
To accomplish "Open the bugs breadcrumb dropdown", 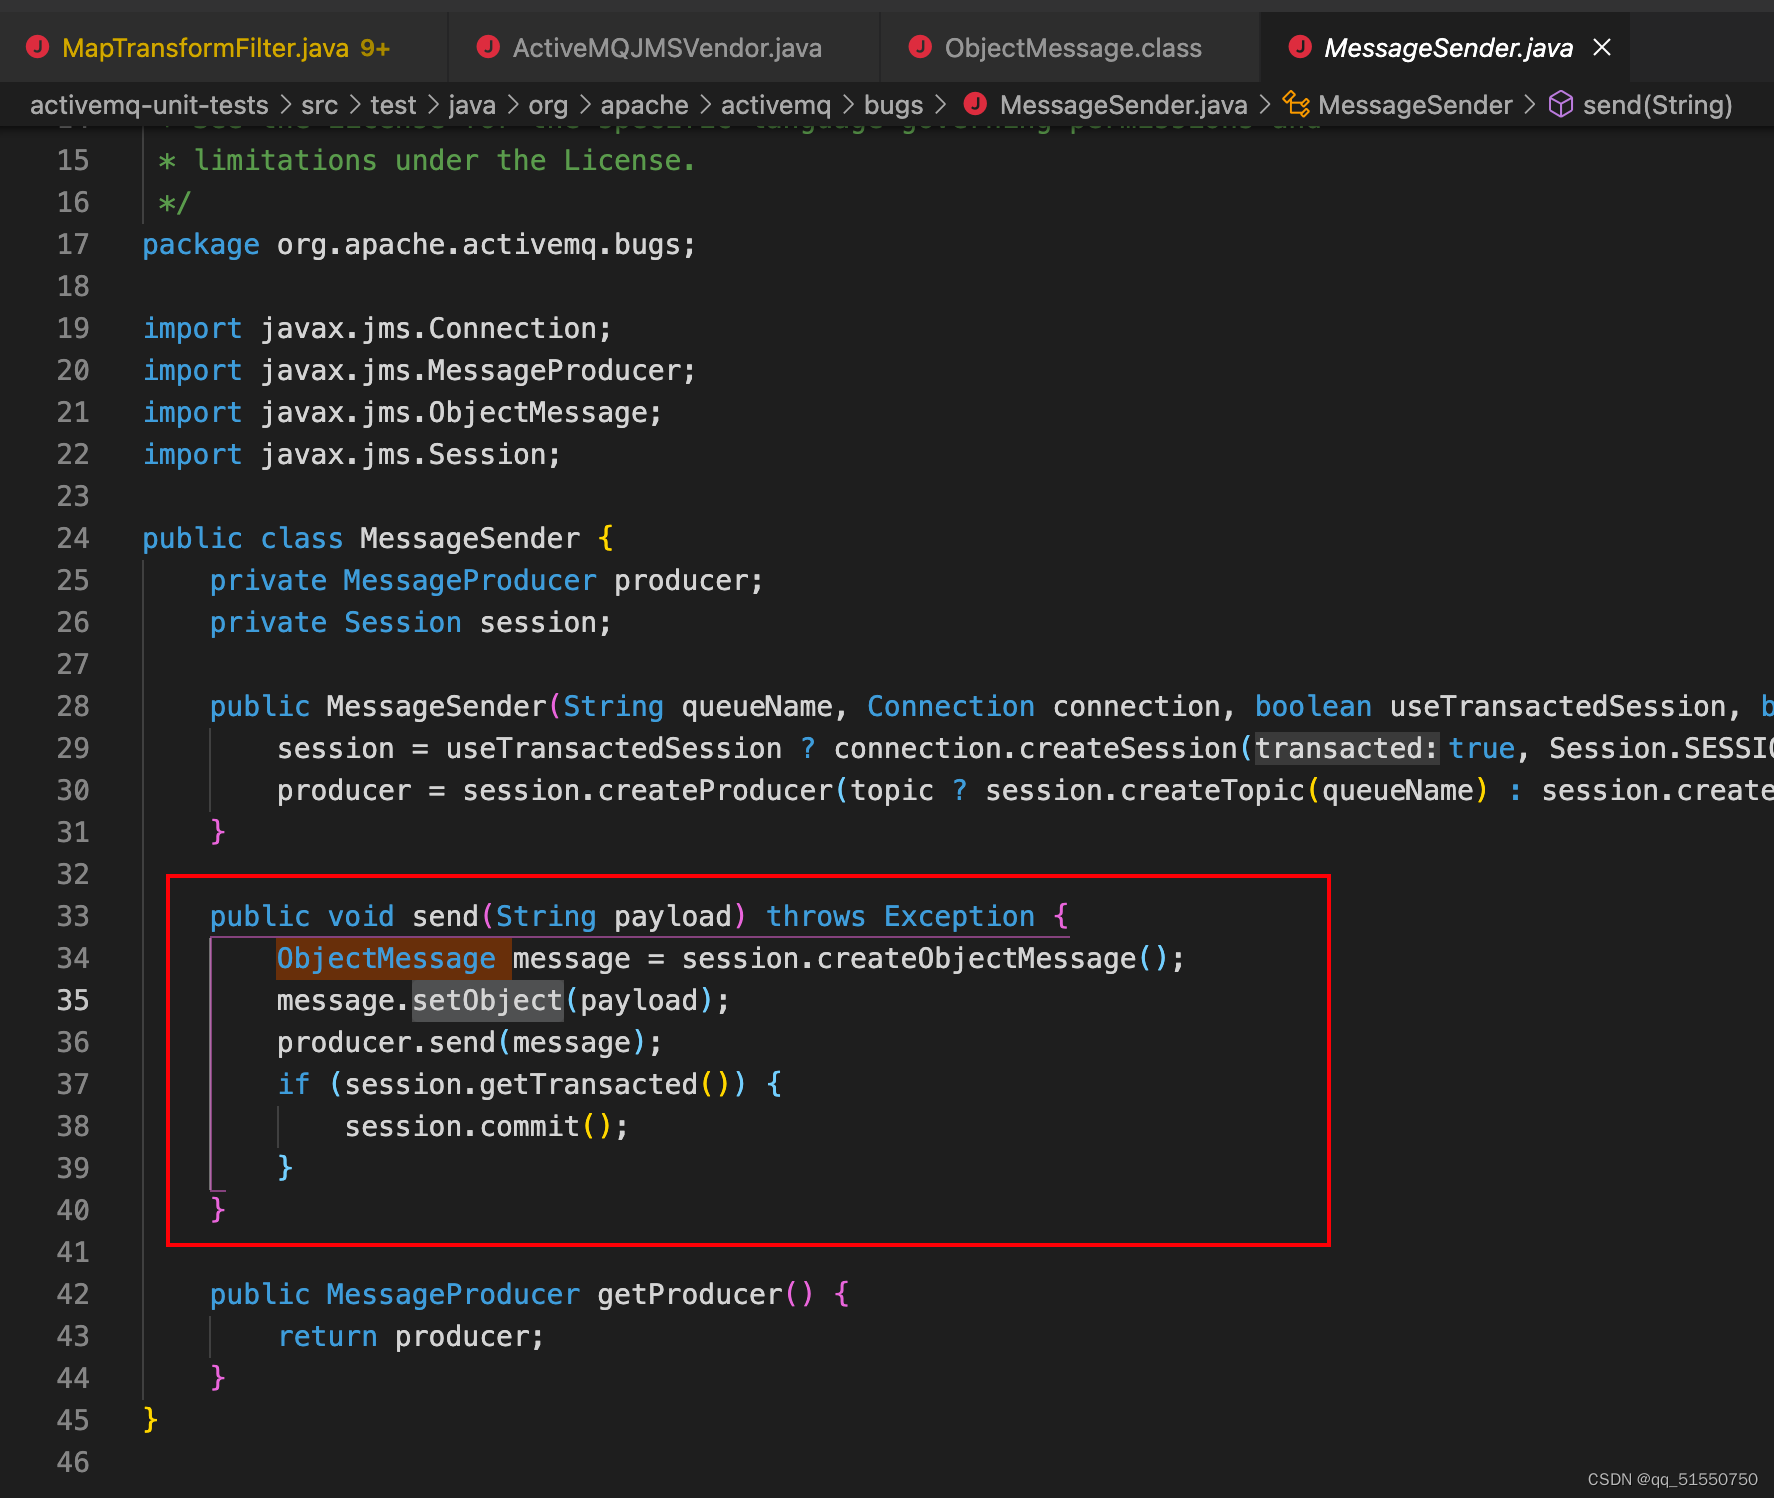I will tap(893, 104).
